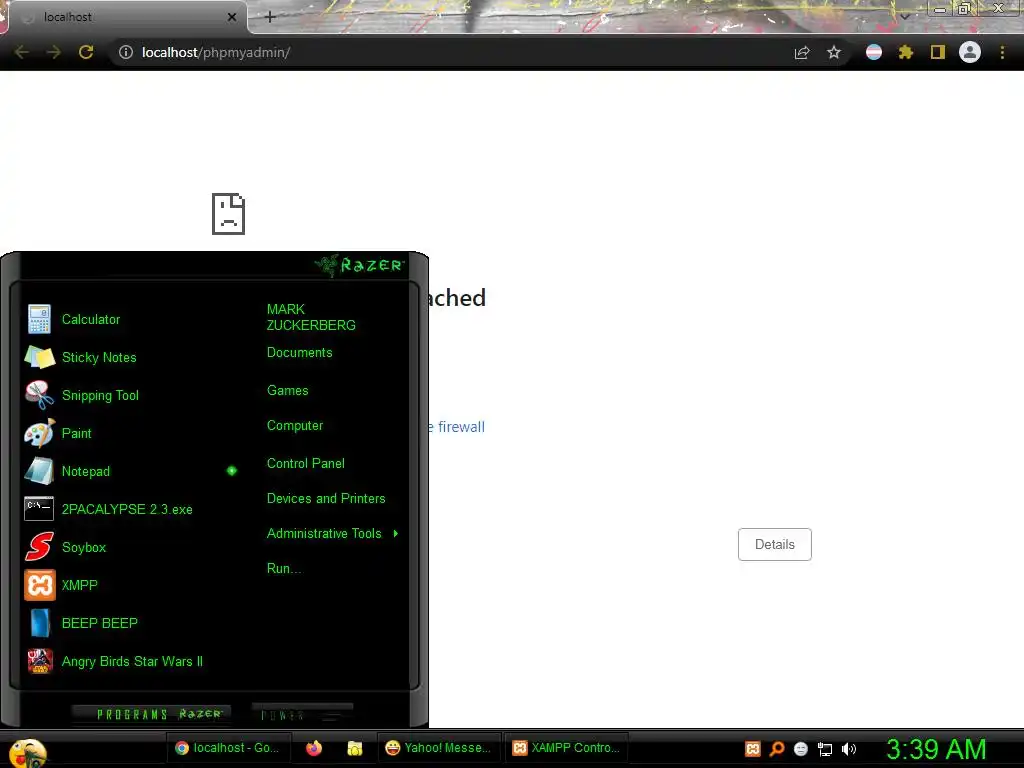Open Firefox from the taskbar

(314, 748)
